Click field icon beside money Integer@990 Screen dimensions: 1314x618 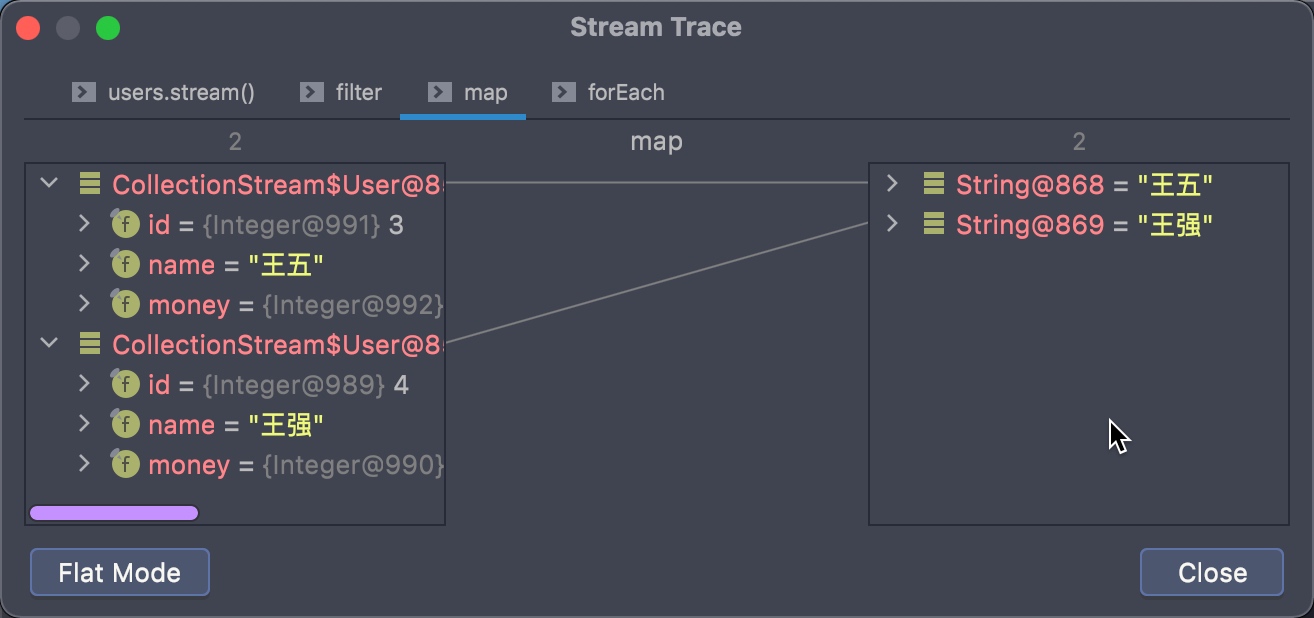pyautogui.click(x=125, y=465)
